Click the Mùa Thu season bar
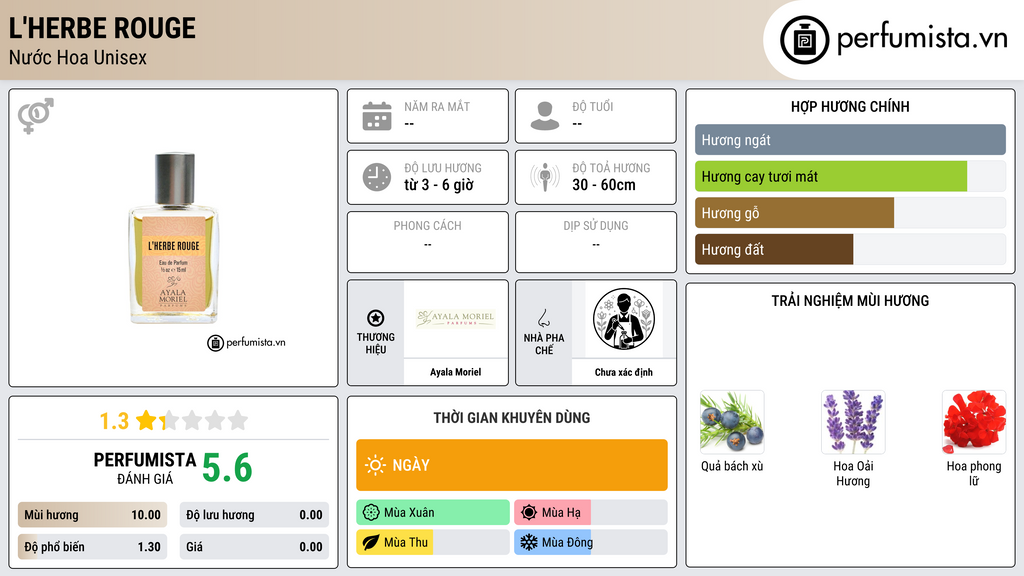The image size is (1024, 576). click(433, 542)
